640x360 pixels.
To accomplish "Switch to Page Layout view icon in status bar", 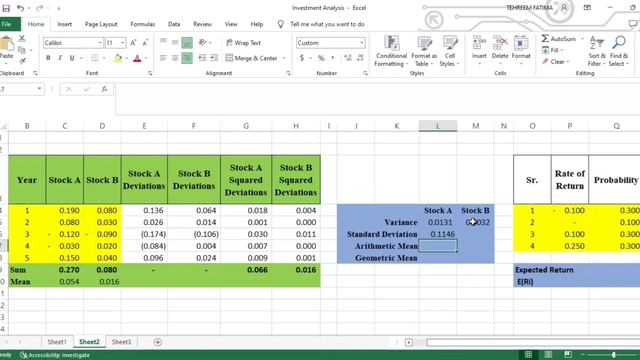I will click(548, 355).
